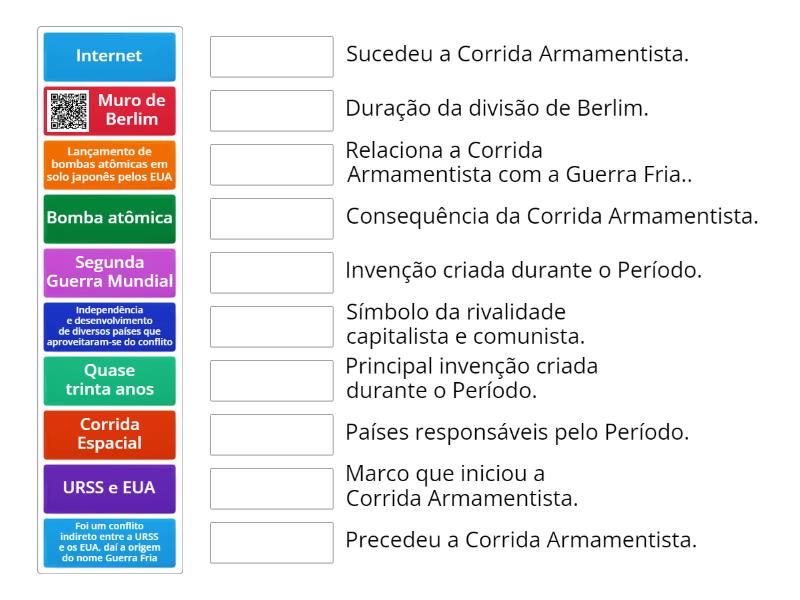The width and height of the screenshot is (800, 600).
Task: Choose the Corrida Espacial tile
Action: [110, 434]
